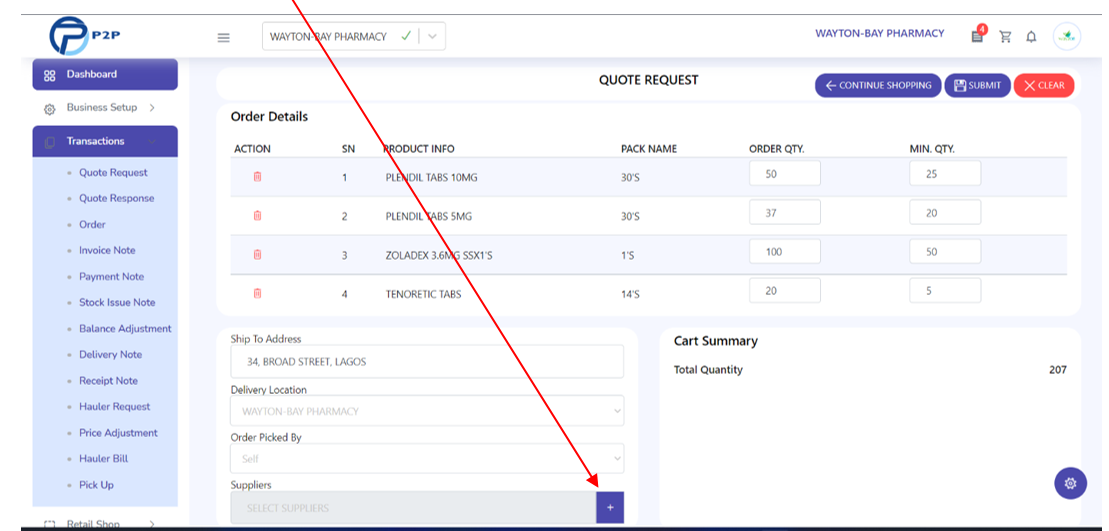Open the Order Picked By dropdown
The height and width of the screenshot is (531, 1109).
(x=427, y=459)
